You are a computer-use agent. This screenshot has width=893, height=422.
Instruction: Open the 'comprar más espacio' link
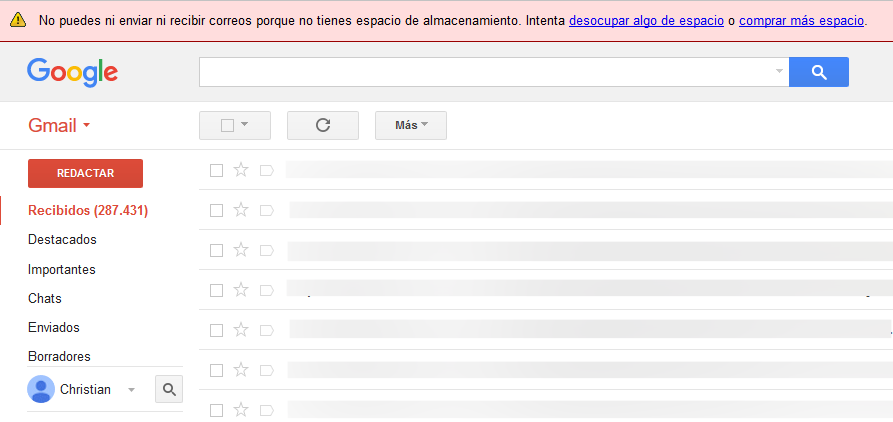(x=801, y=21)
